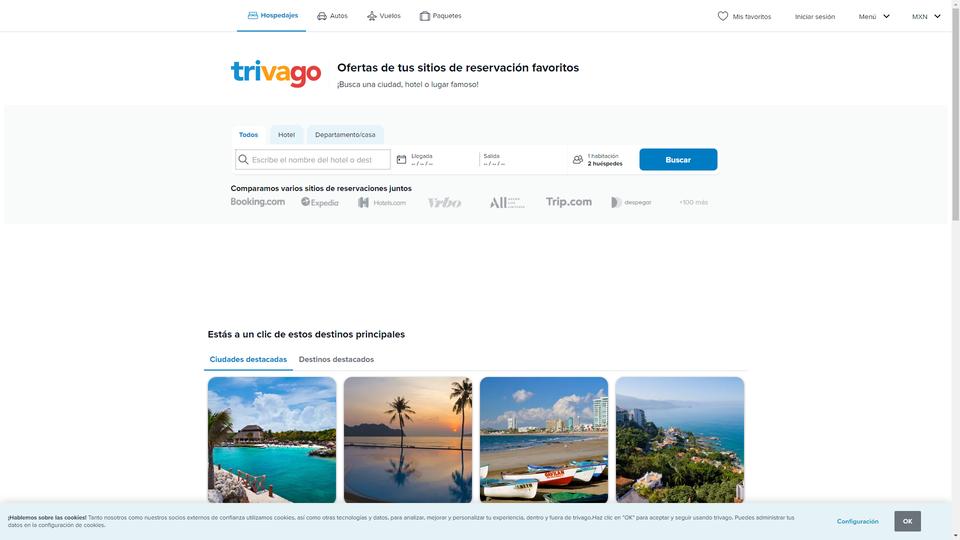Expand the Menú dropdown
This screenshot has width=960, height=540.
[x=874, y=17]
